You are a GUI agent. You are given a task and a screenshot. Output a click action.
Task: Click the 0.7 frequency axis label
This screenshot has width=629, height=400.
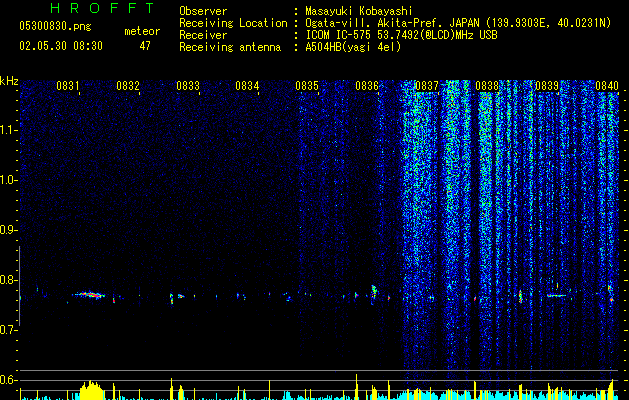tap(8, 330)
